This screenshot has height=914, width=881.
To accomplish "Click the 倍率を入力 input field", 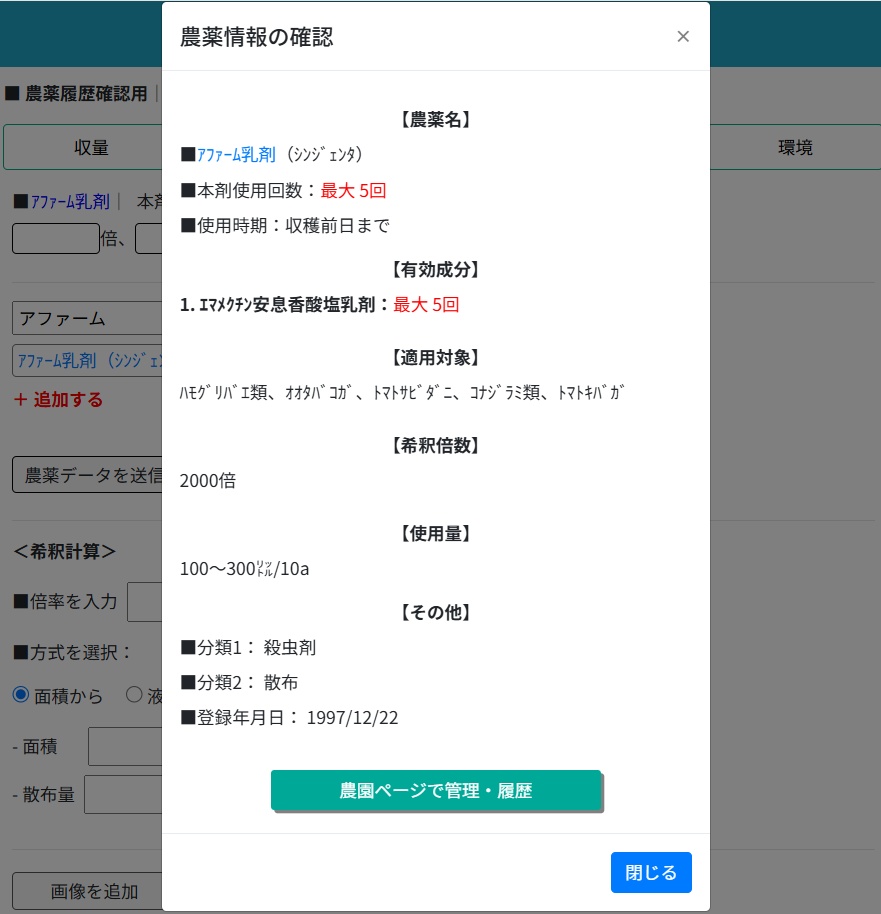I will click(145, 602).
